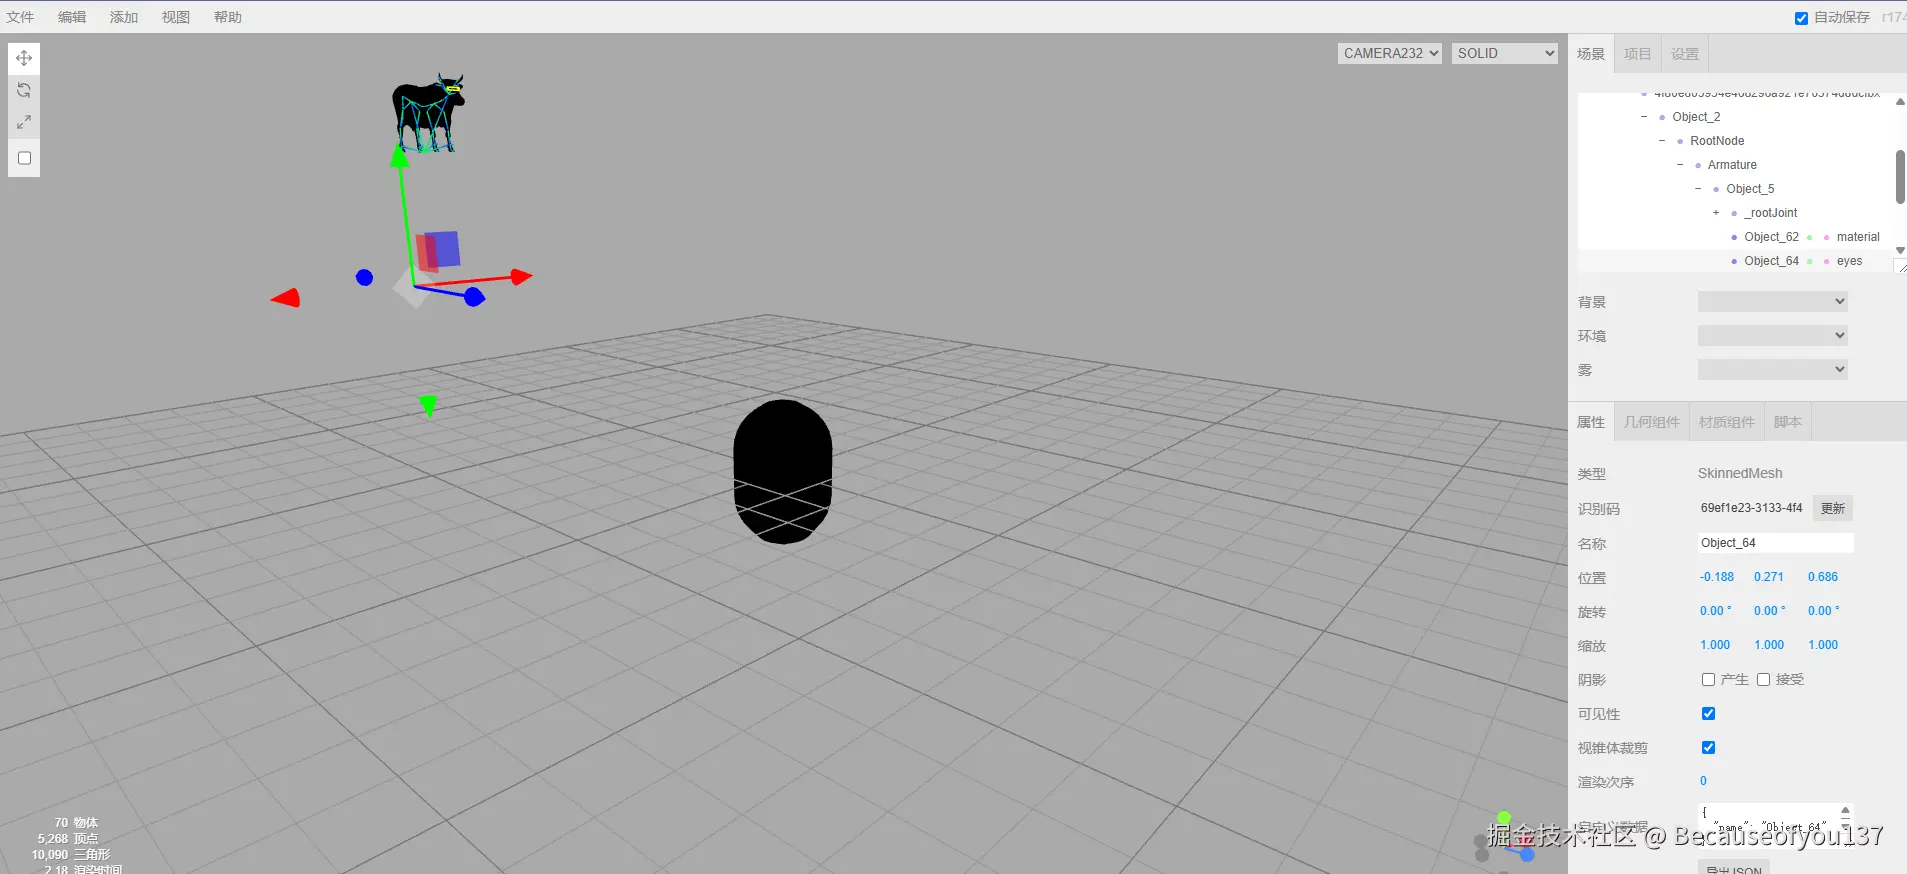Enable the 产生 cast shadow checkbox

[x=1708, y=680]
